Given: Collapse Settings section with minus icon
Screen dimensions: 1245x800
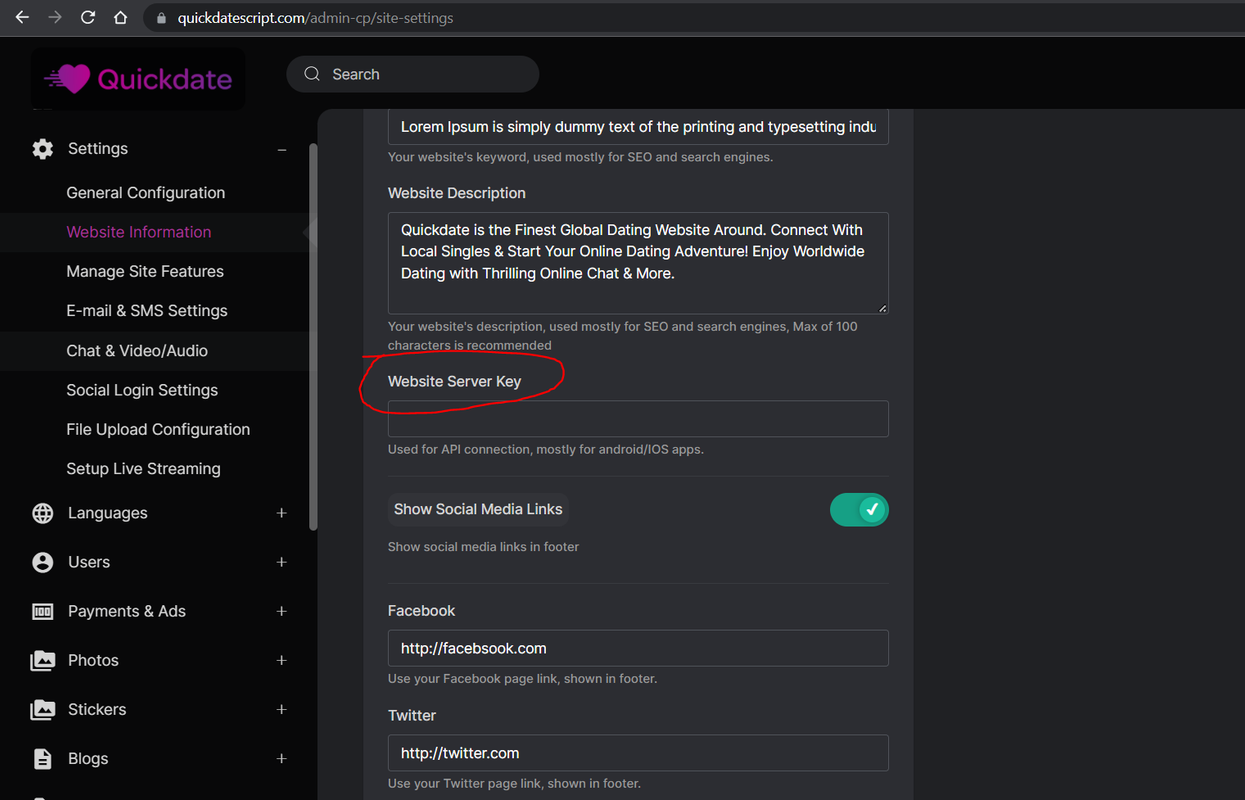Looking at the screenshot, I should 282,149.
